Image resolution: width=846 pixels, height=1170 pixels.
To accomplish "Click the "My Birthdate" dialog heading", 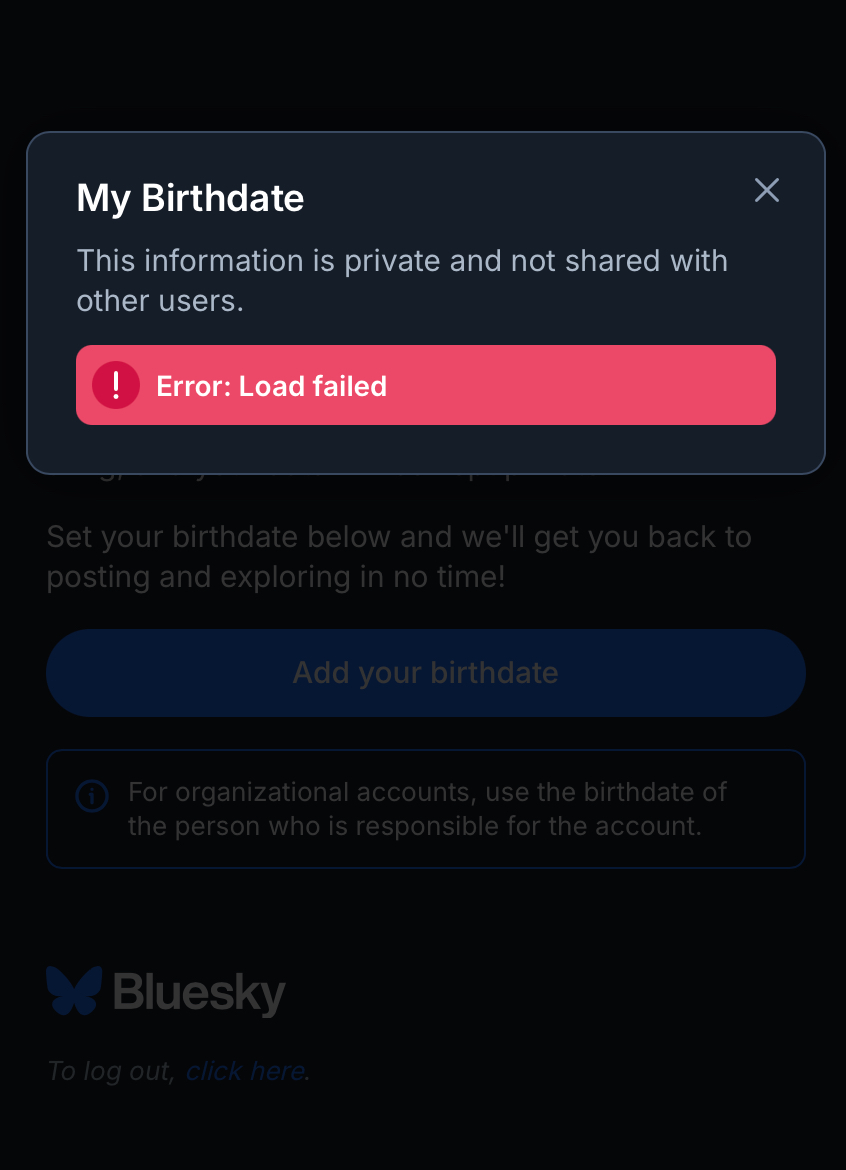I will click(x=190, y=198).
